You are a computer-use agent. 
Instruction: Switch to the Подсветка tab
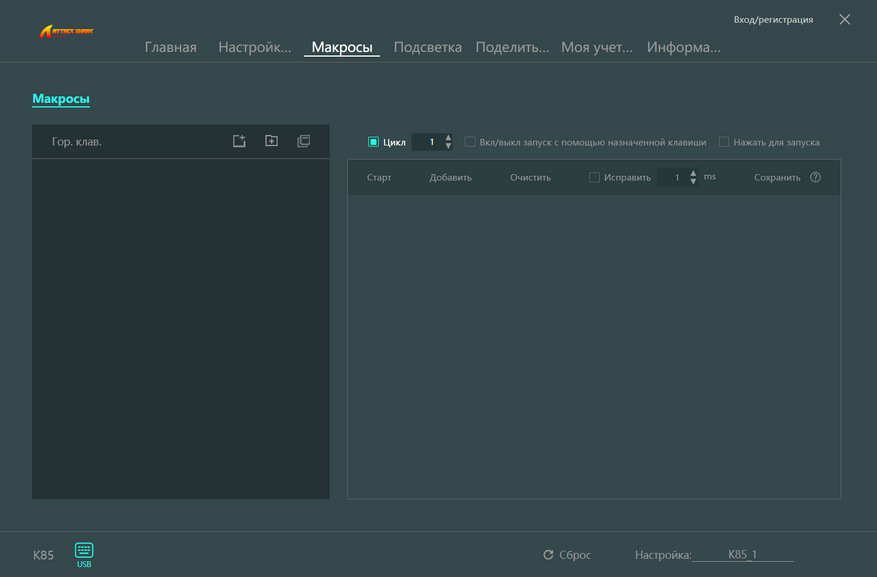click(x=428, y=47)
